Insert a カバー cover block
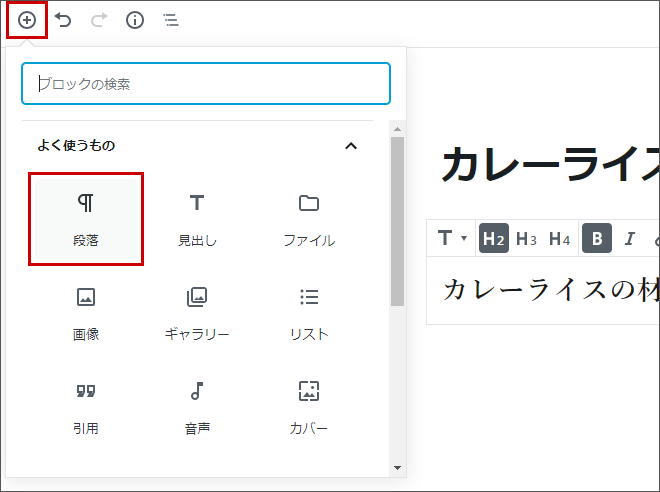Viewport: 660px width, 492px height. point(309,407)
